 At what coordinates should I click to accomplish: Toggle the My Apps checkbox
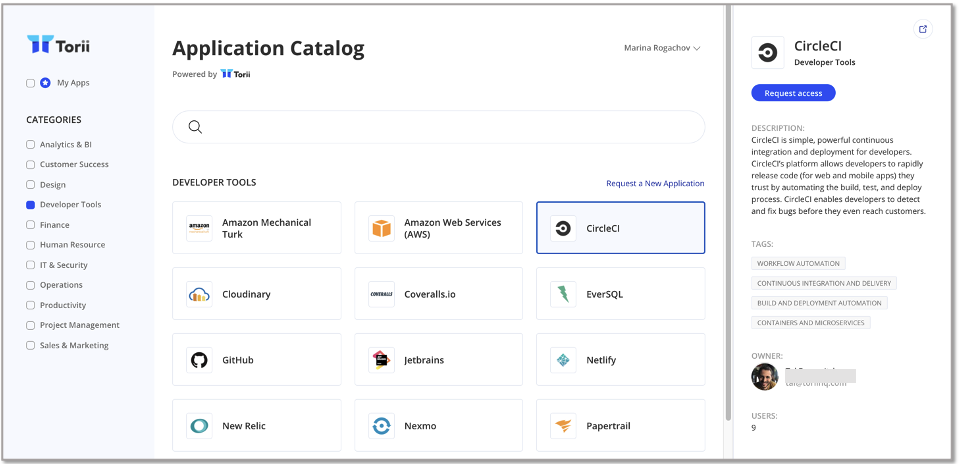(31, 83)
